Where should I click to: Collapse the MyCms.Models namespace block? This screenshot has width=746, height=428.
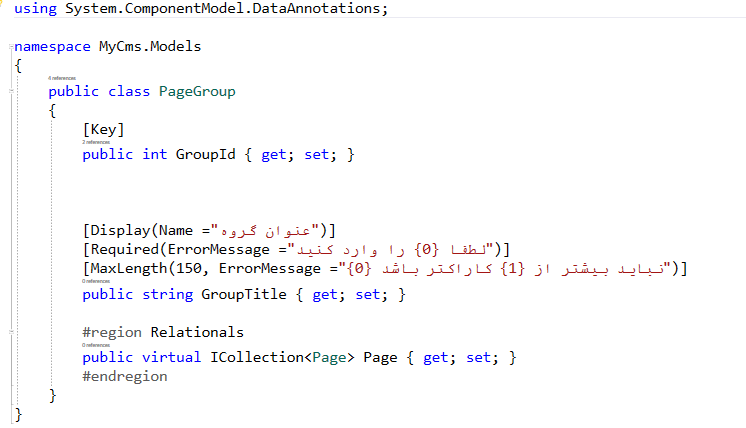pyautogui.click(x=8, y=47)
